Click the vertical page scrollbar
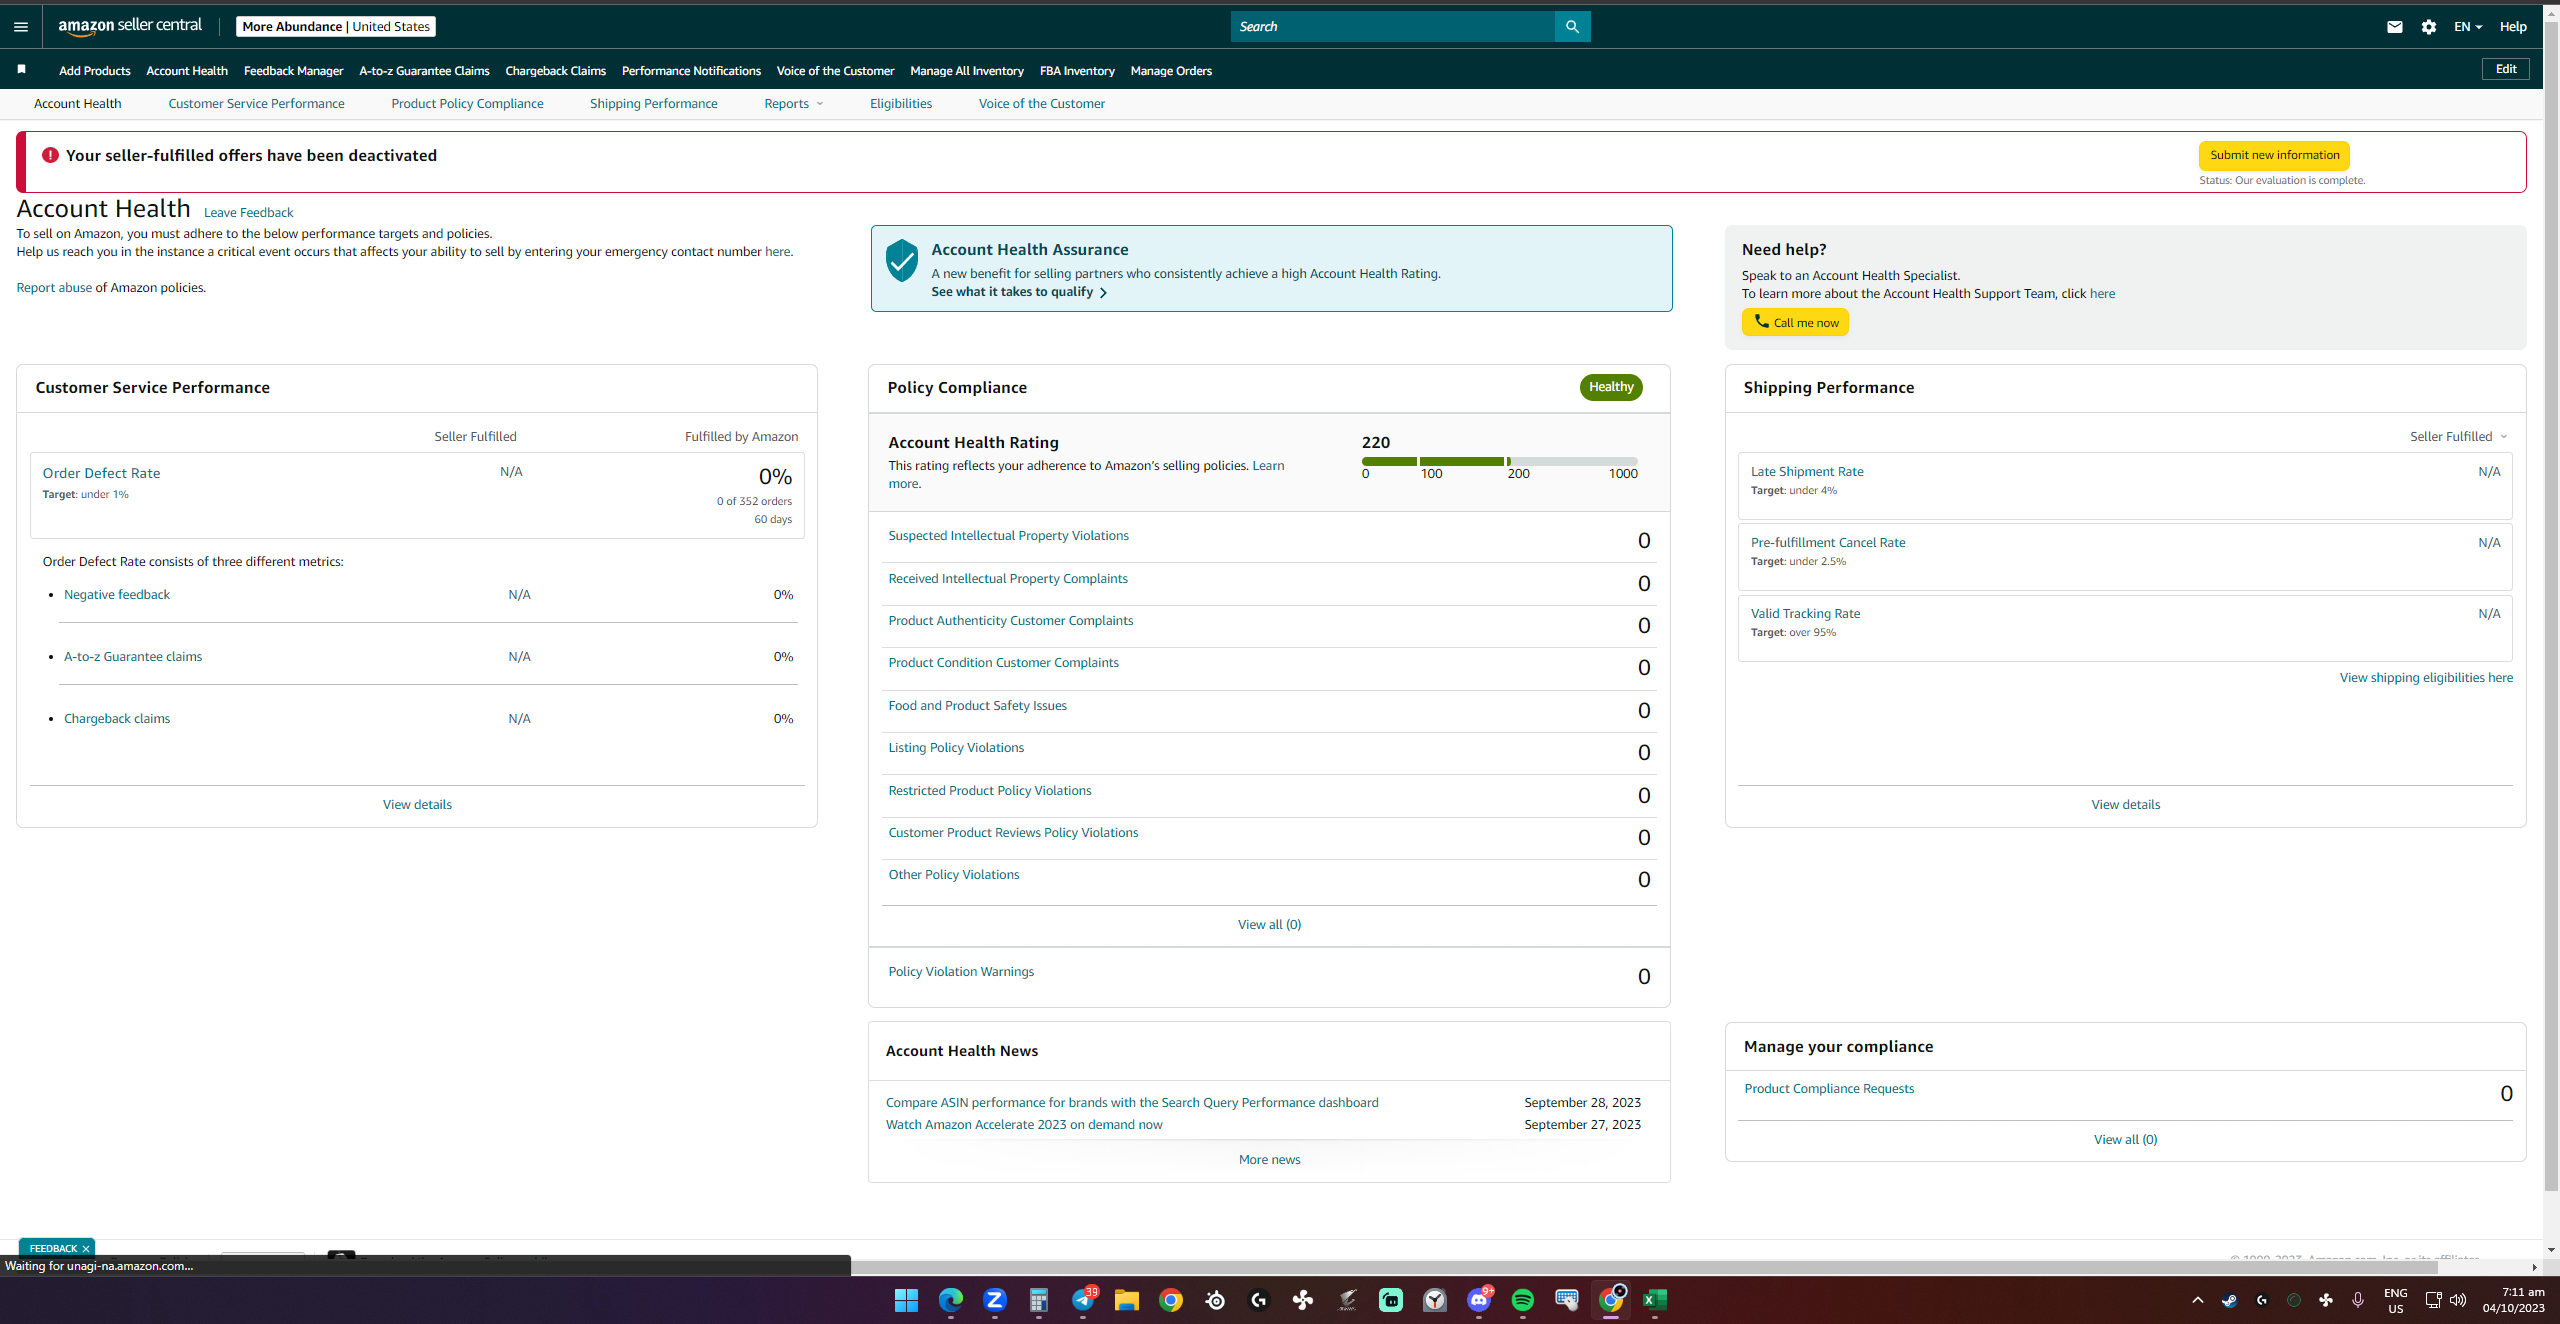Viewport: 2560px width, 1324px height. (2551, 604)
